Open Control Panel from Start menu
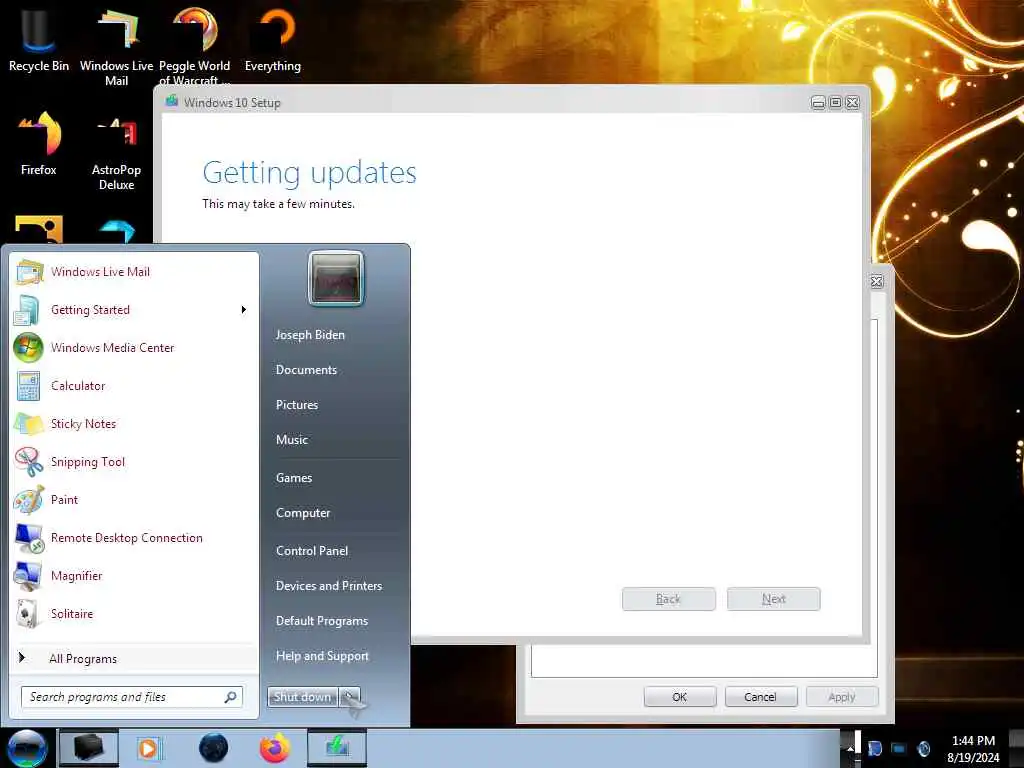 [312, 551]
